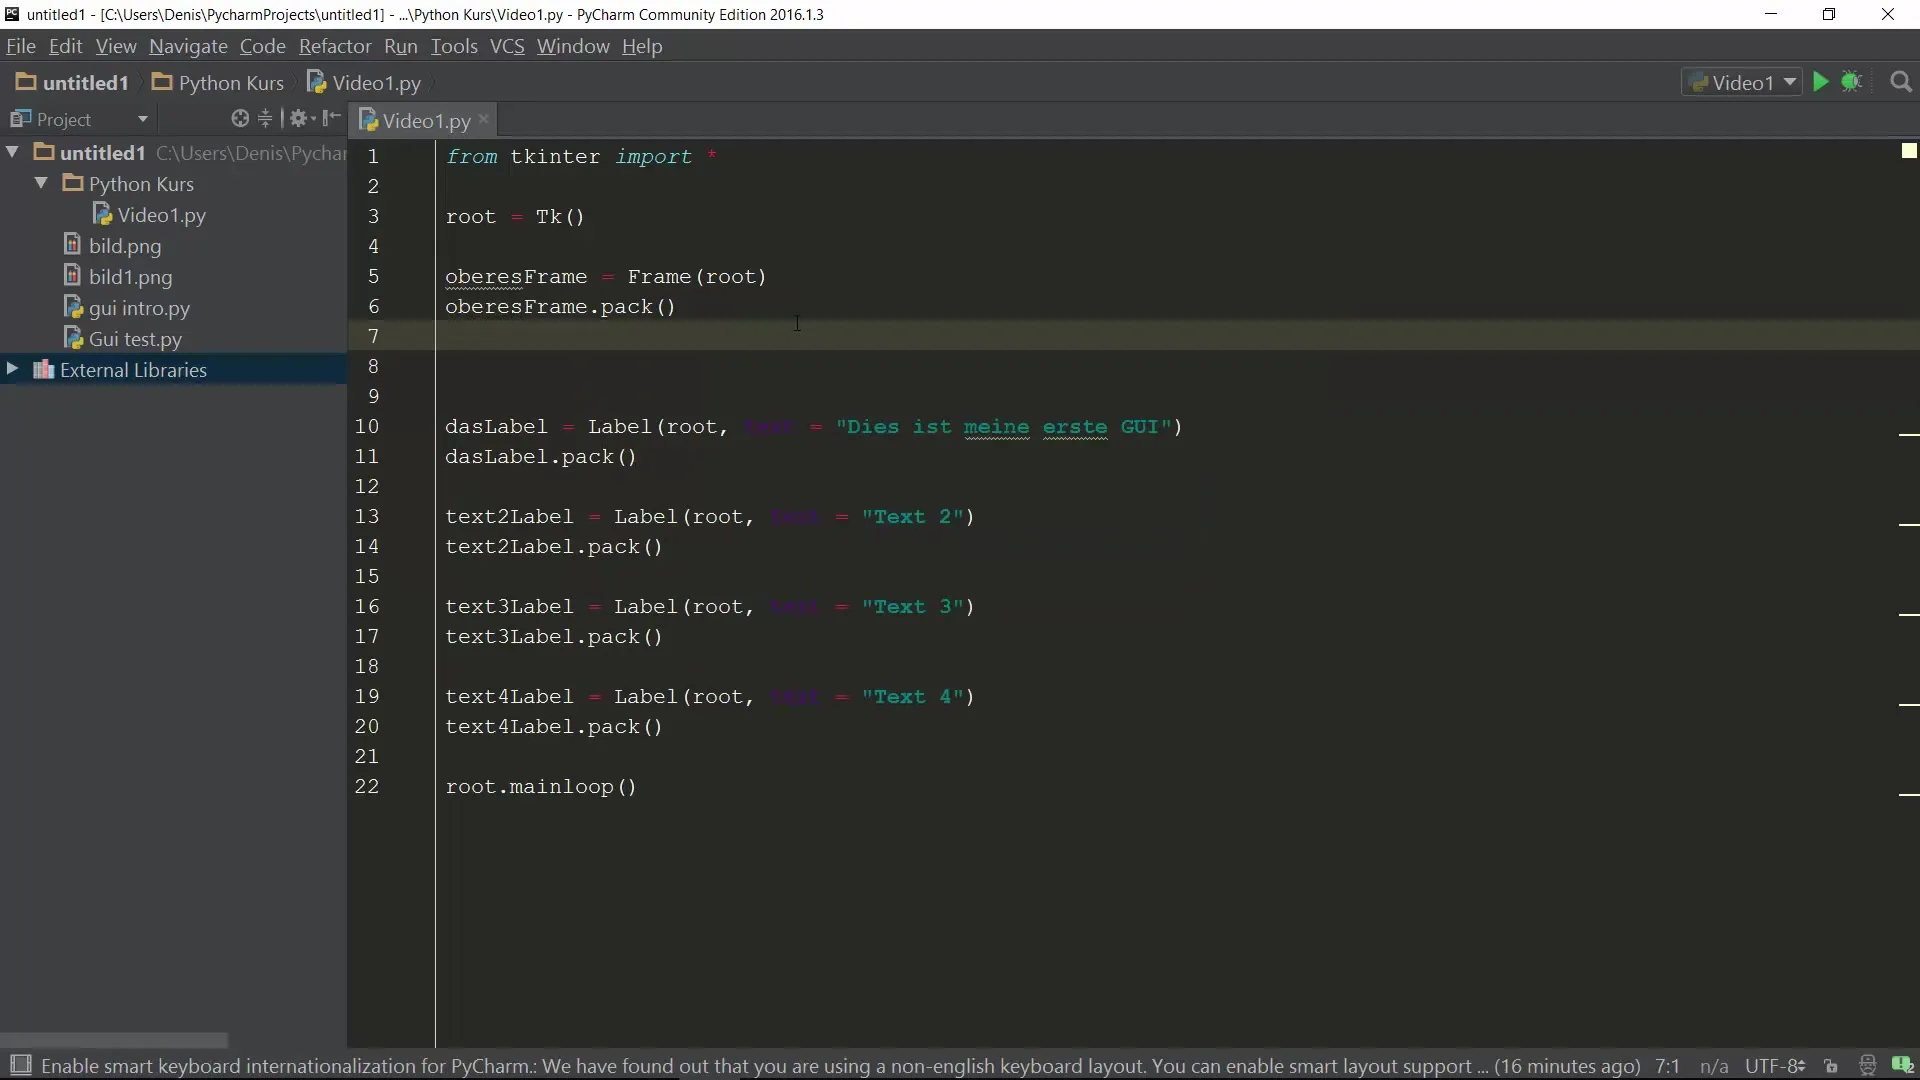
Task: Open the Hector inspector icon in status bar
Action: coord(1867,1066)
